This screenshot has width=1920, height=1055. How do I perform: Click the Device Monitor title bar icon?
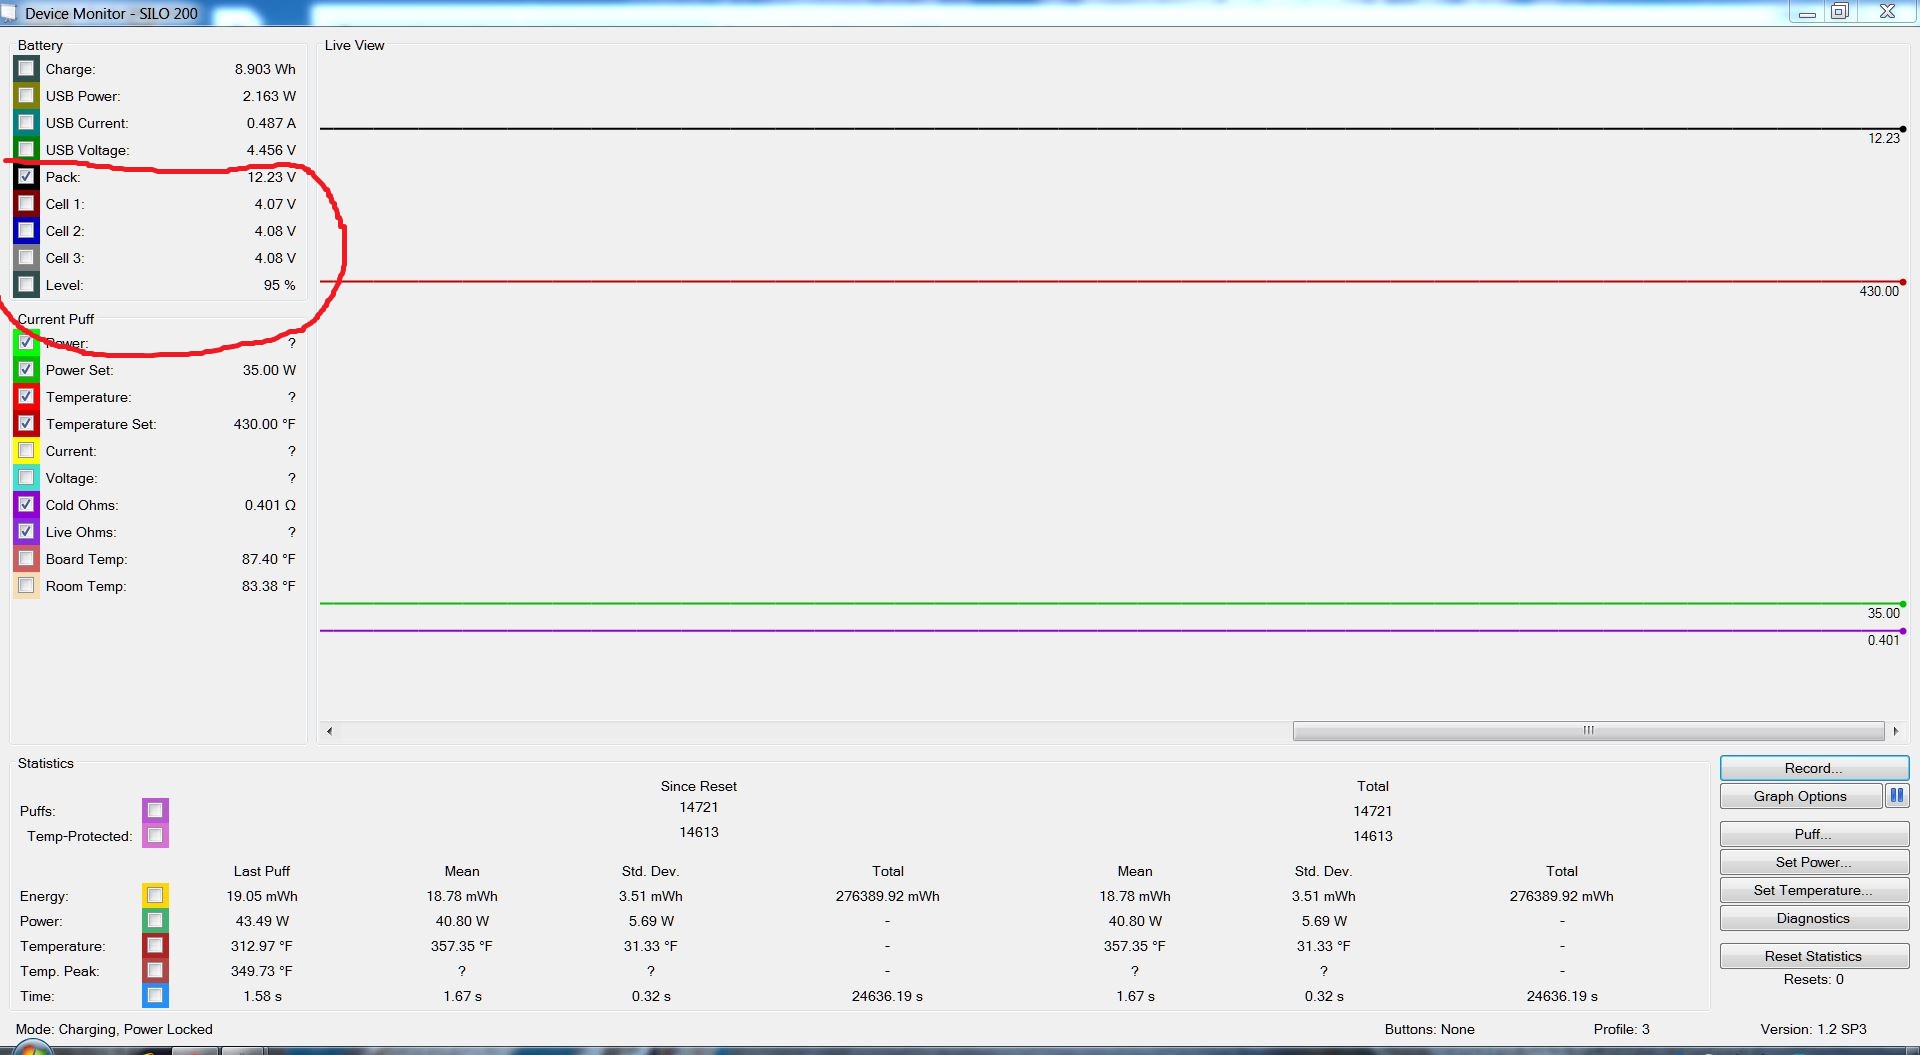click(x=9, y=13)
